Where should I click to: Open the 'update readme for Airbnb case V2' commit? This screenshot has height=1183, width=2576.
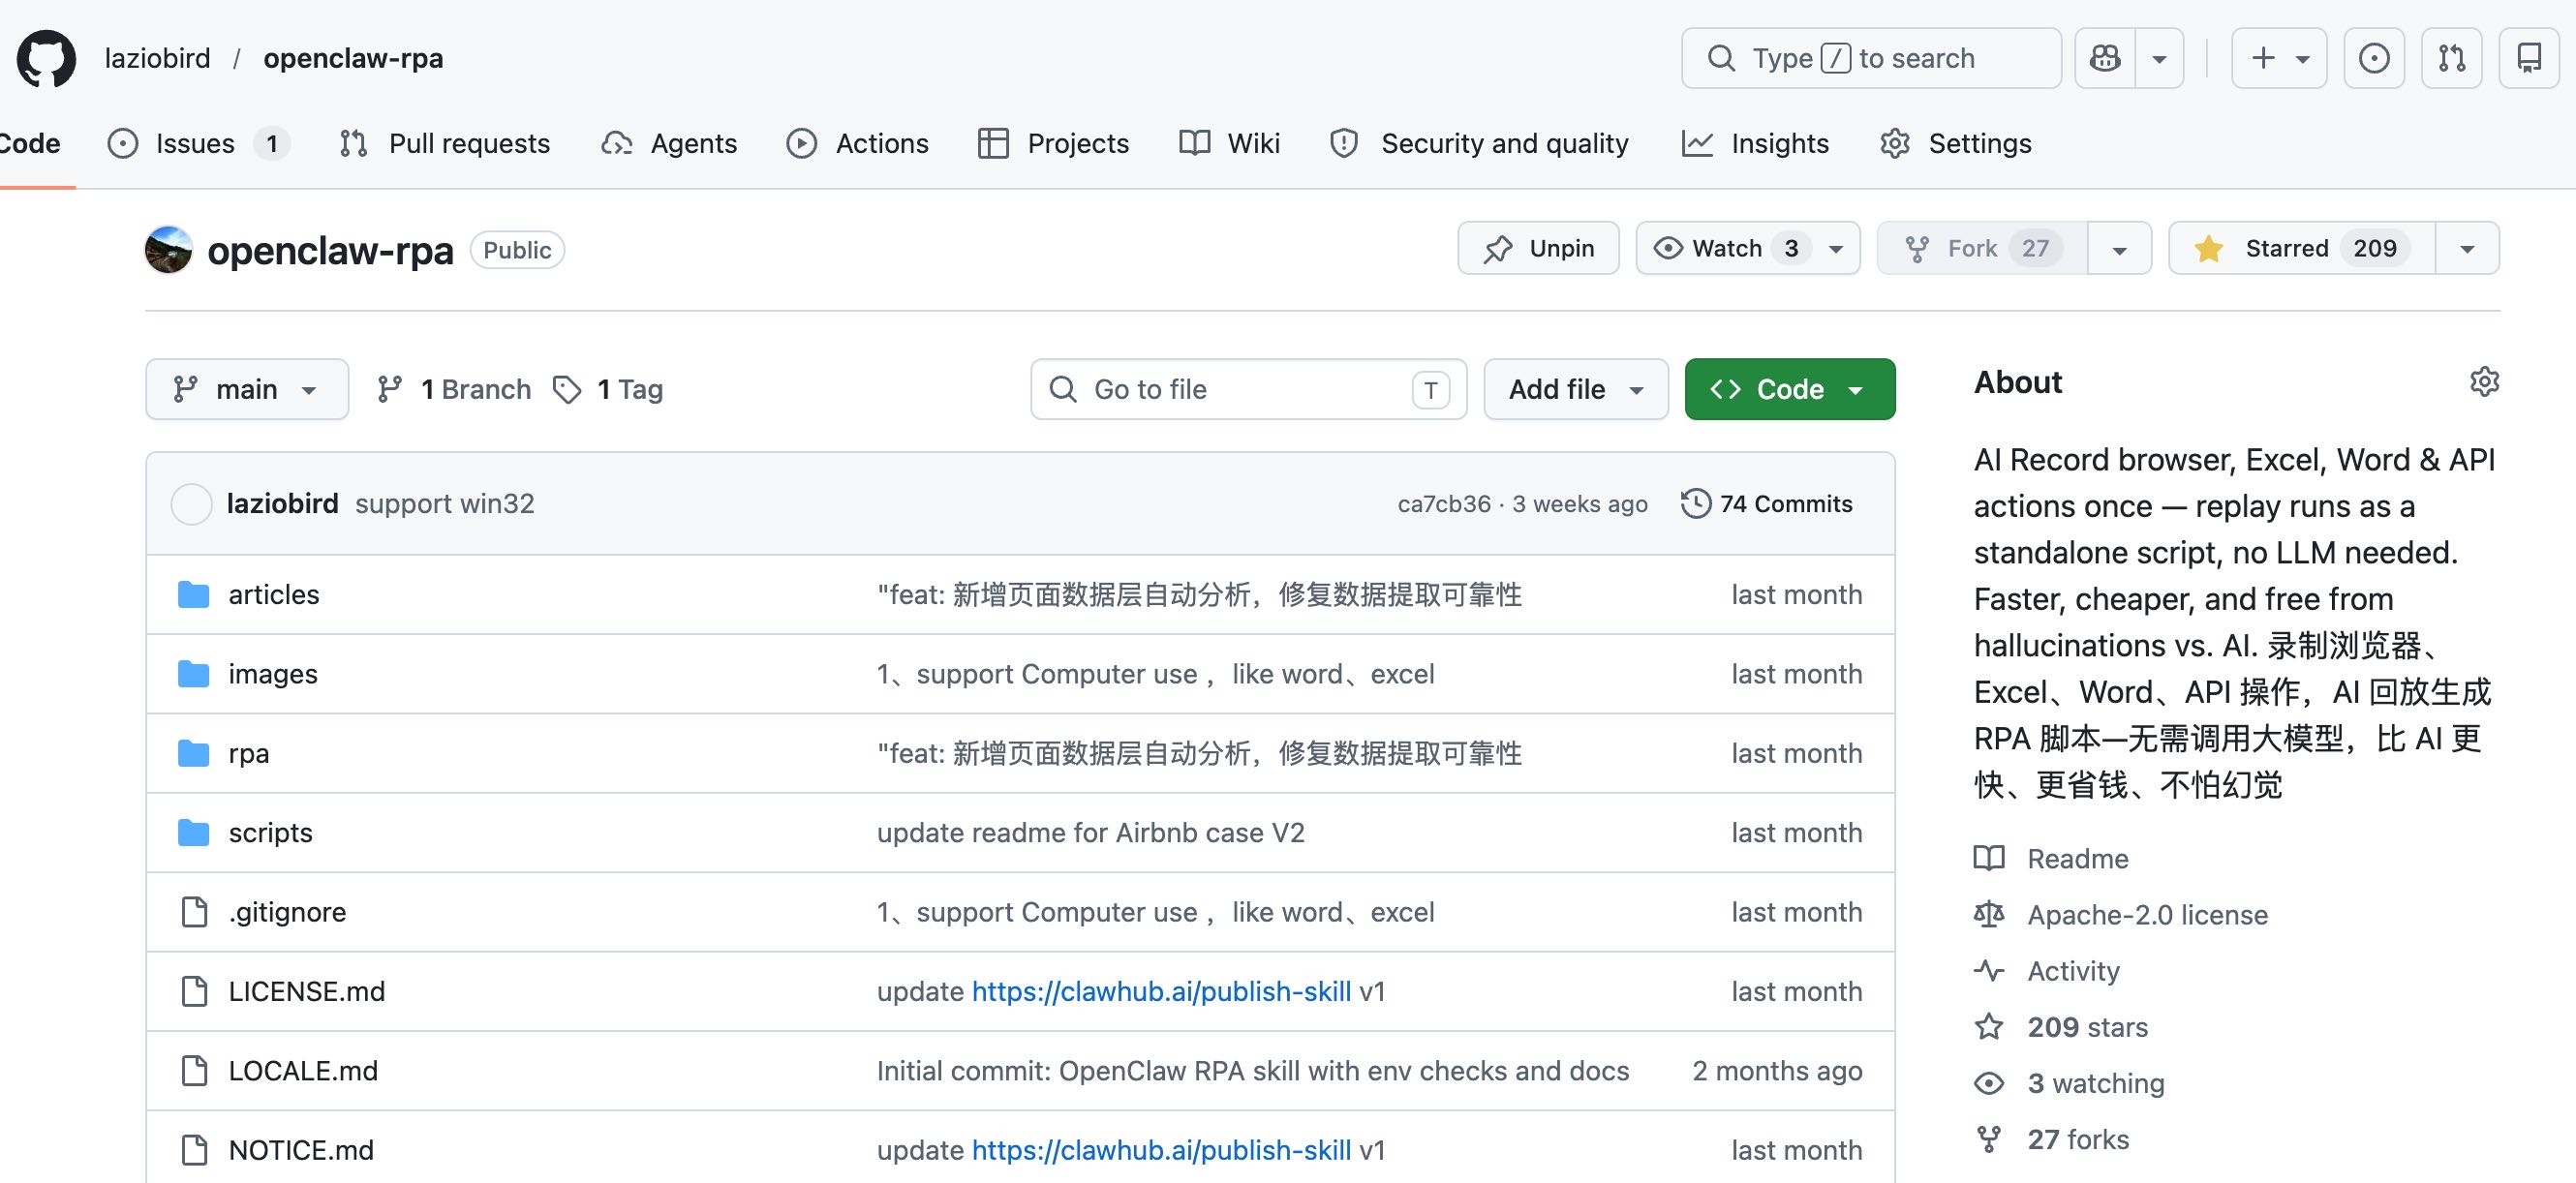point(1091,833)
